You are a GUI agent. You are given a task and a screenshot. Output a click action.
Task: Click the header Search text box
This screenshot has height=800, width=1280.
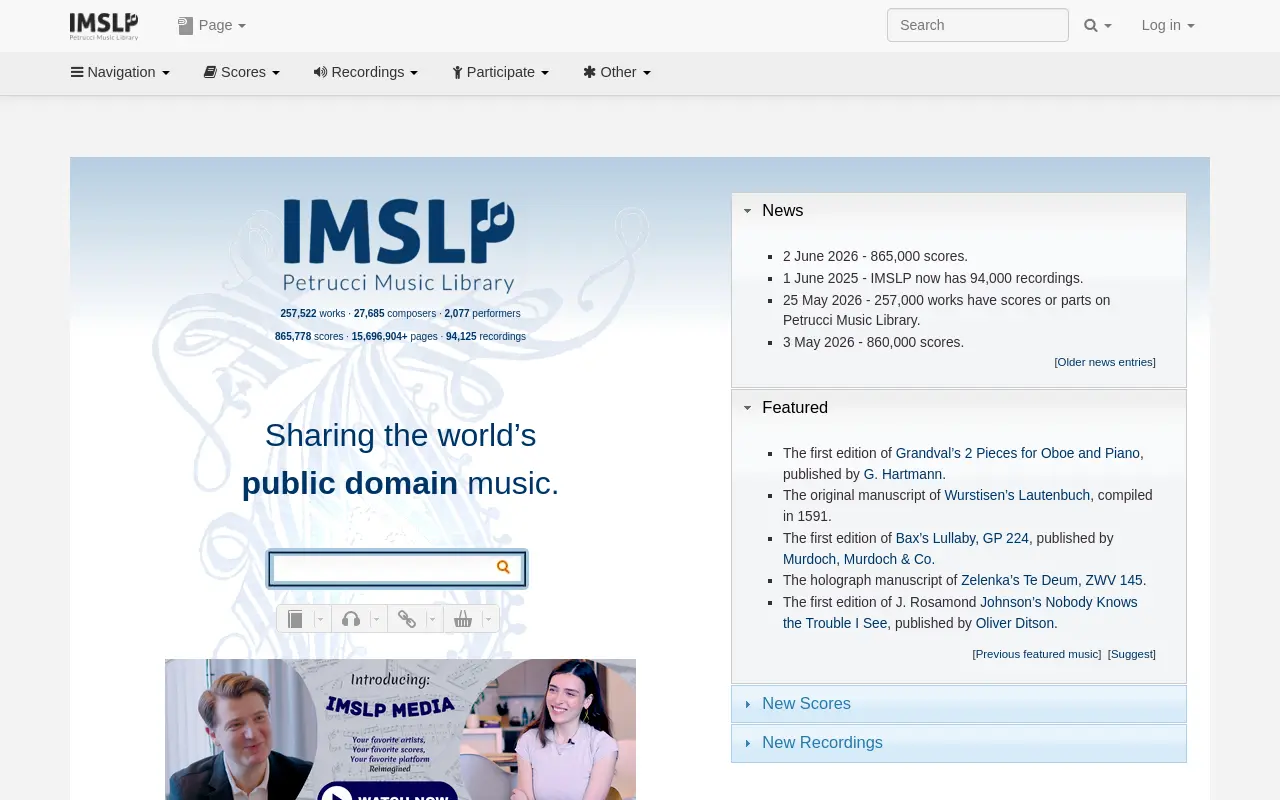pos(978,25)
